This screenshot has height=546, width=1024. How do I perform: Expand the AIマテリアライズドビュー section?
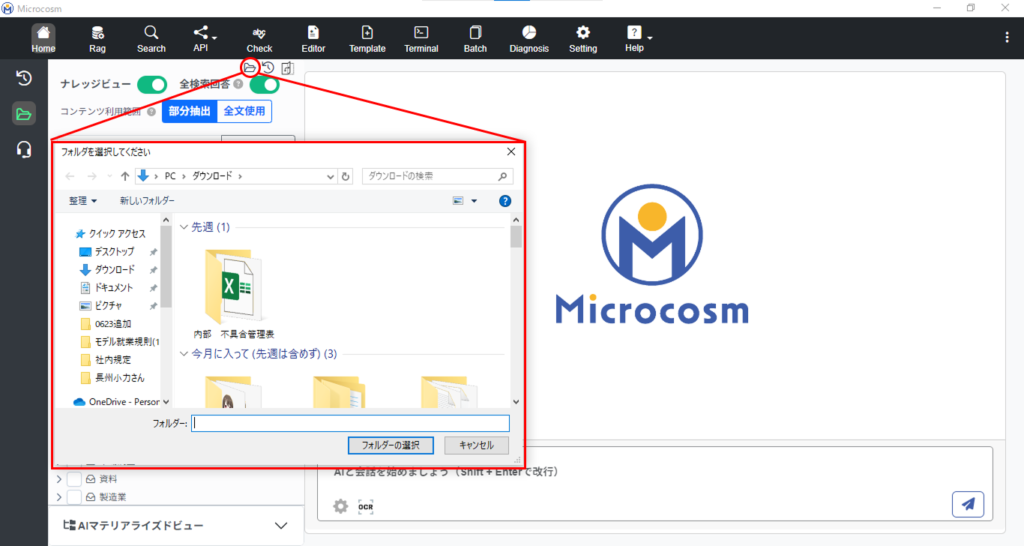(x=281, y=526)
